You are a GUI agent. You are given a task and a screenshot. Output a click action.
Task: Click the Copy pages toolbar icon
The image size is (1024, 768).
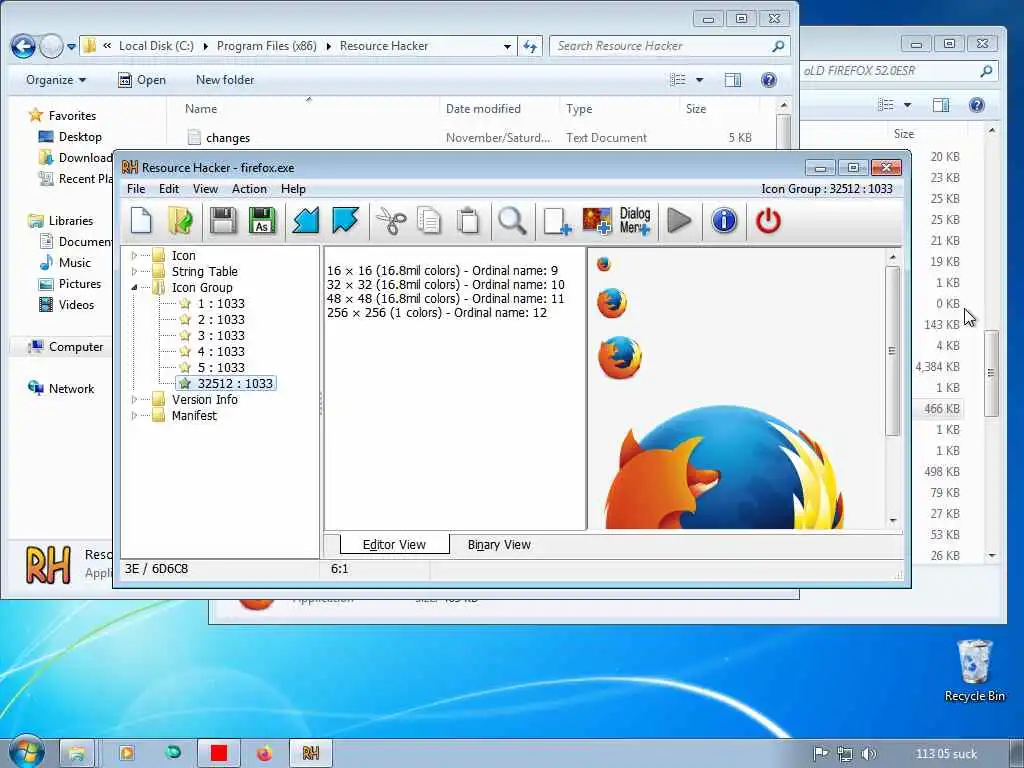pos(429,221)
